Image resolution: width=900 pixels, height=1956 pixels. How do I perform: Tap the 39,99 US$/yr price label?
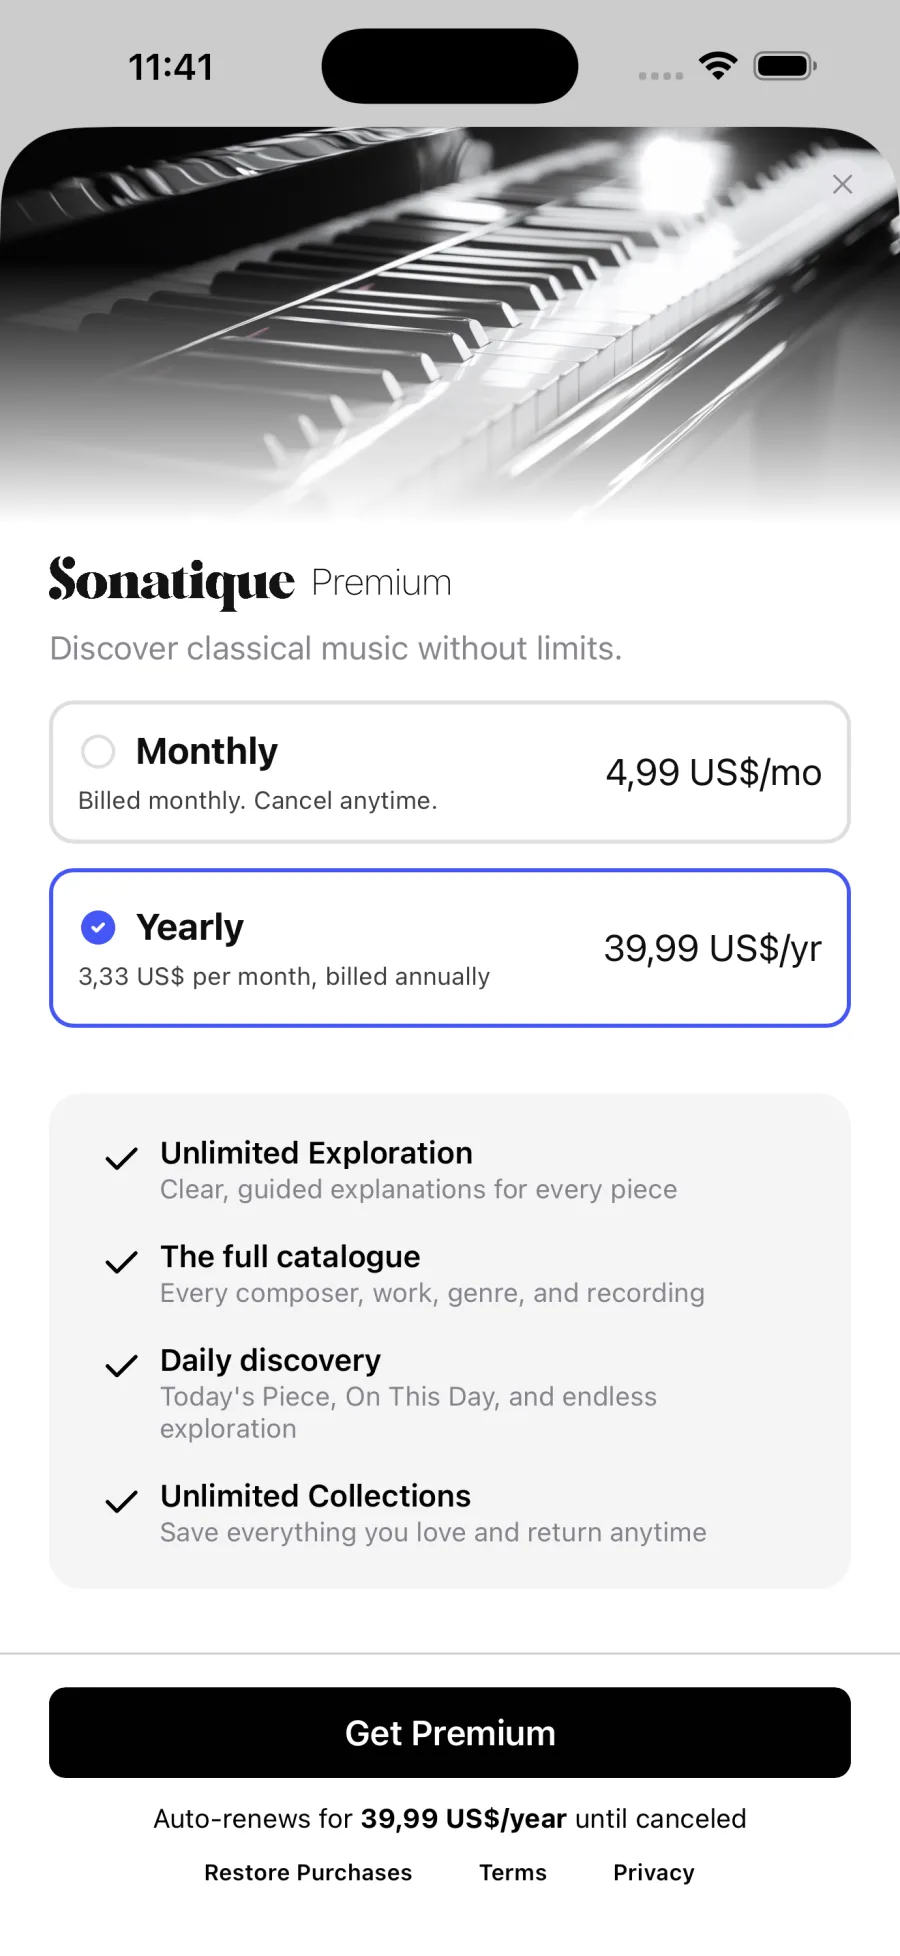[x=712, y=949]
